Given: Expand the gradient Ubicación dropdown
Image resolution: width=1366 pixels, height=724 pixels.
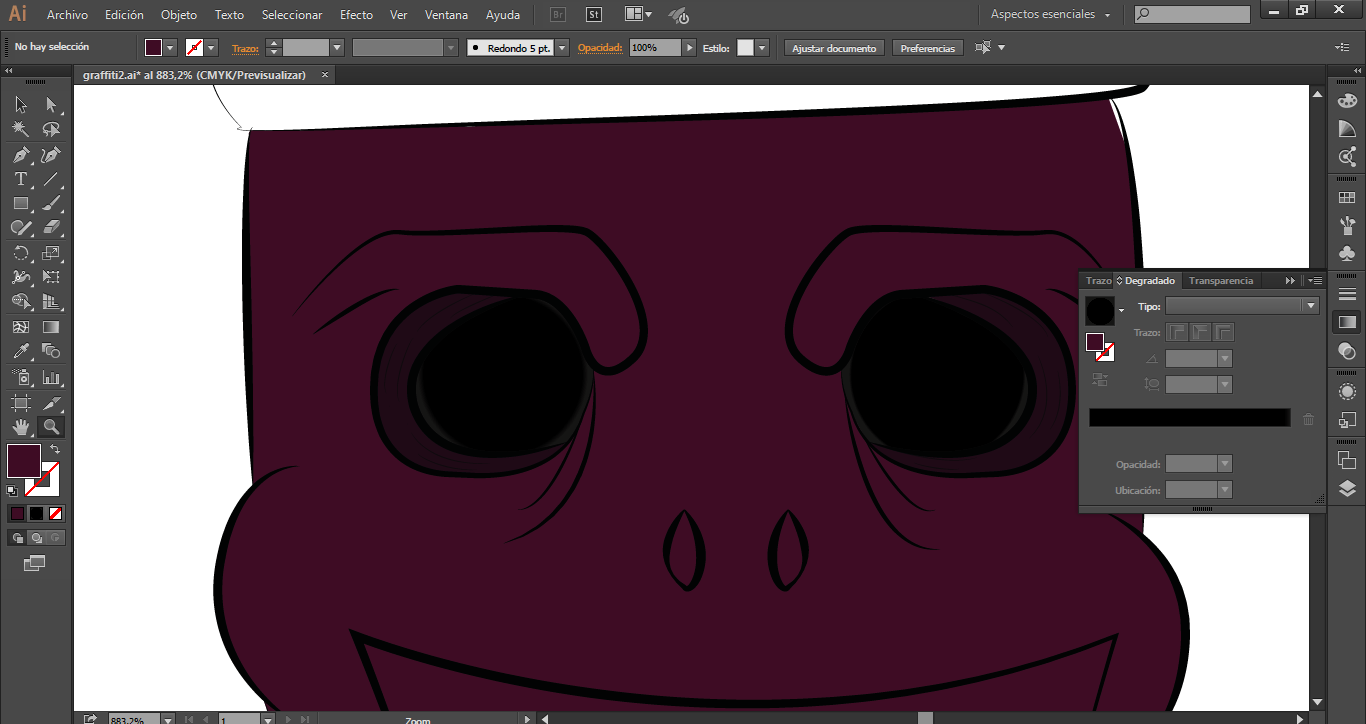Looking at the screenshot, I should pos(1225,490).
